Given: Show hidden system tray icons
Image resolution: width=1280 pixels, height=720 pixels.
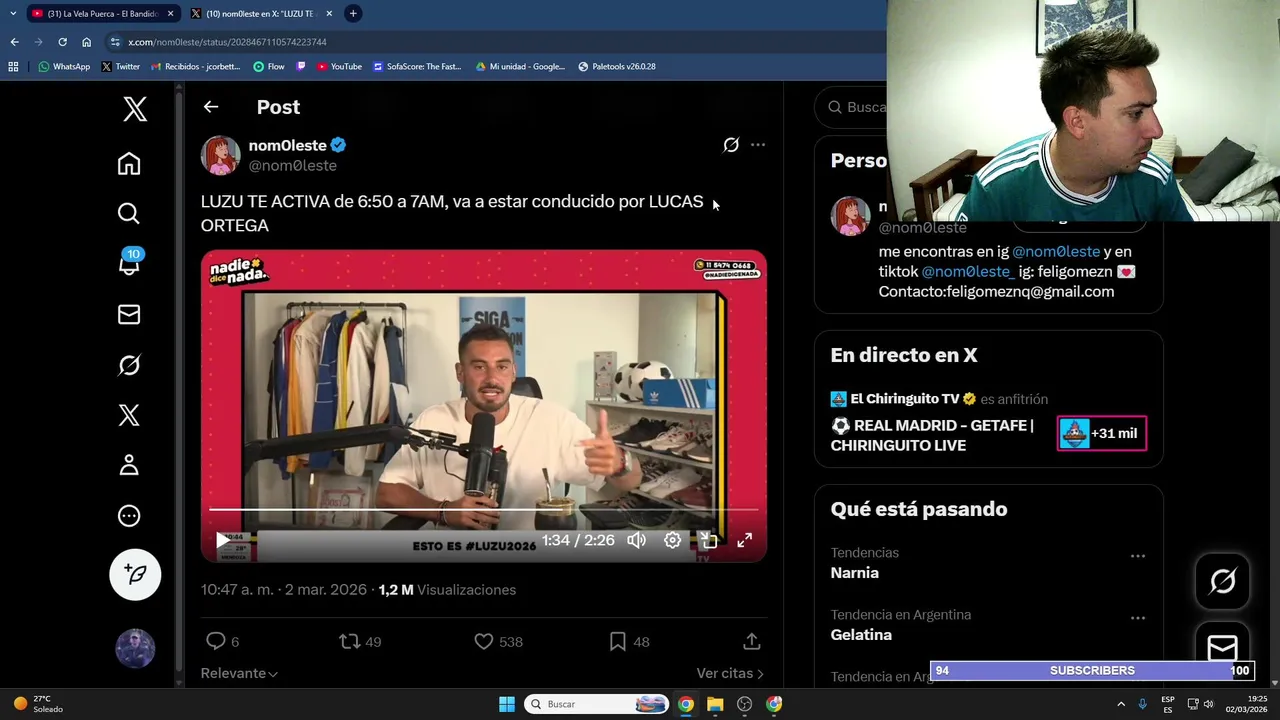Looking at the screenshot, I should pyautogui.click(x=1120, y=704).
